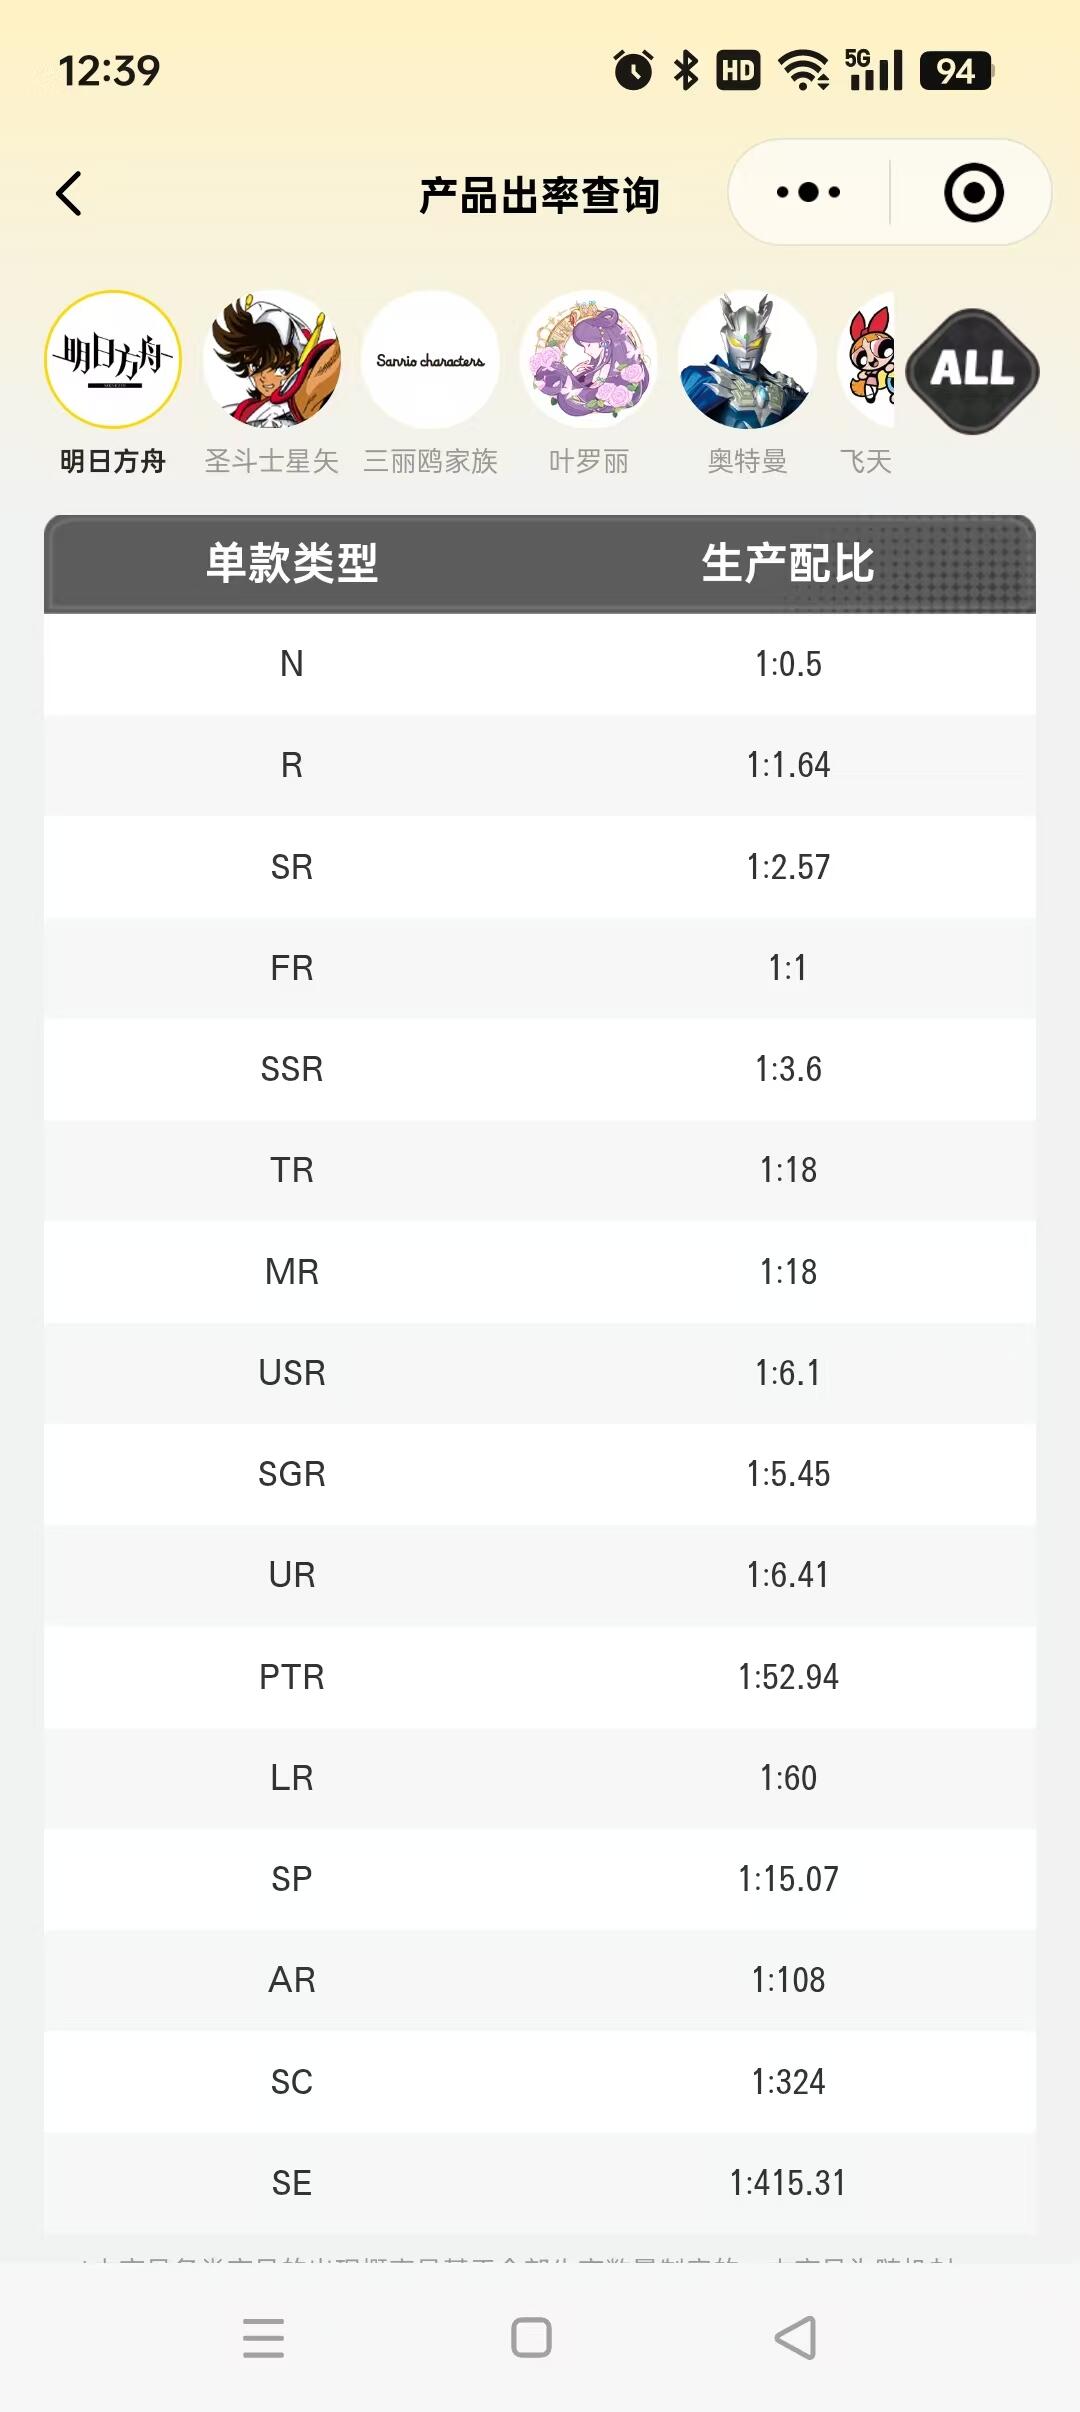Select the SSR rarity row
1080x2412 pixels.
(x=540, y=1069)
